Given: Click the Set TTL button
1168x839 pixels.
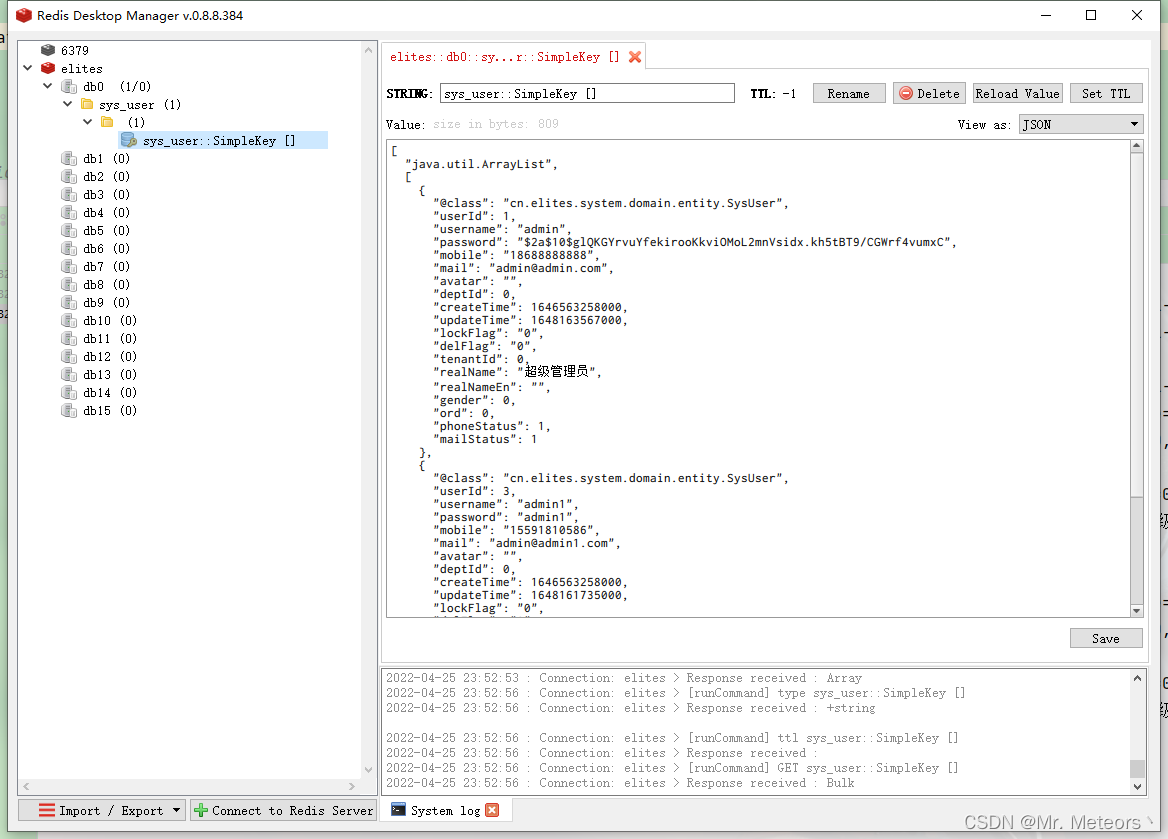Looking at the screenshot, I should point(1106,94).
